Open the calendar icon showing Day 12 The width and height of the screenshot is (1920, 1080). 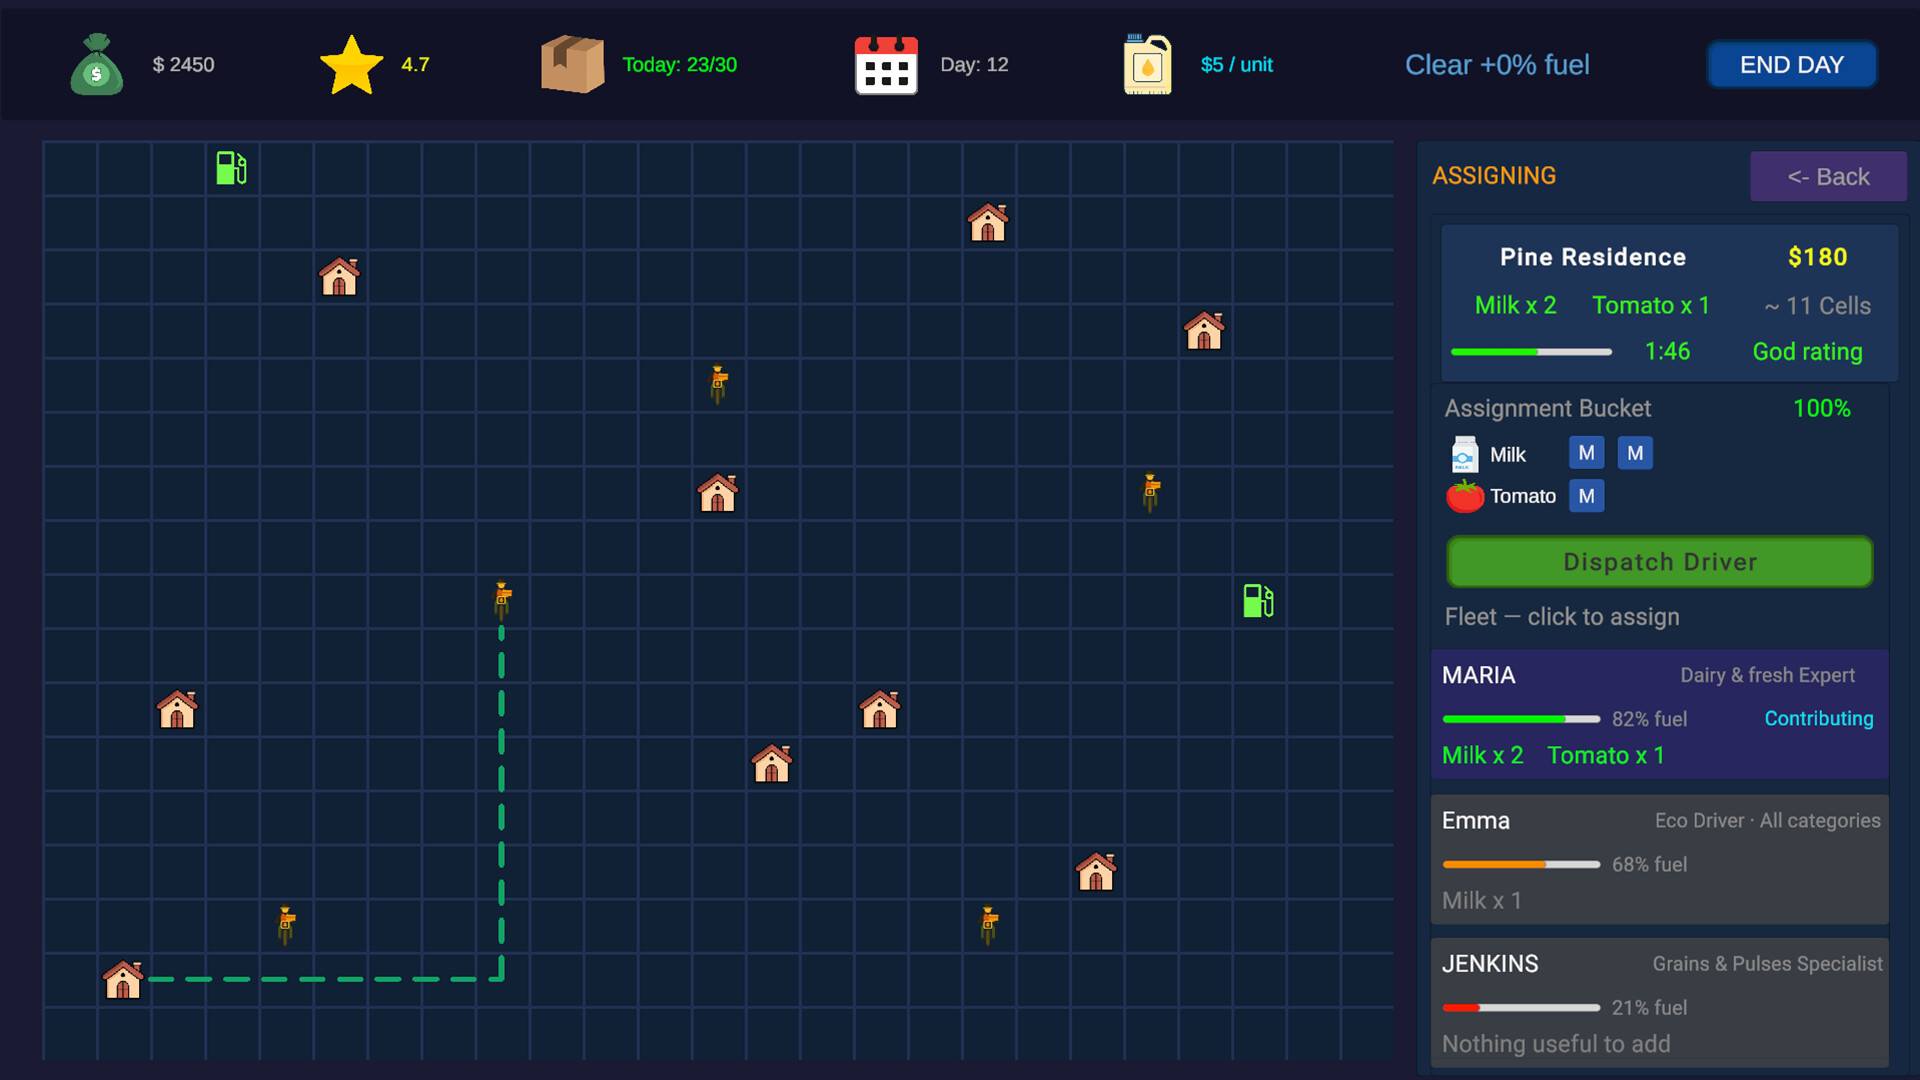click(886, 64)
